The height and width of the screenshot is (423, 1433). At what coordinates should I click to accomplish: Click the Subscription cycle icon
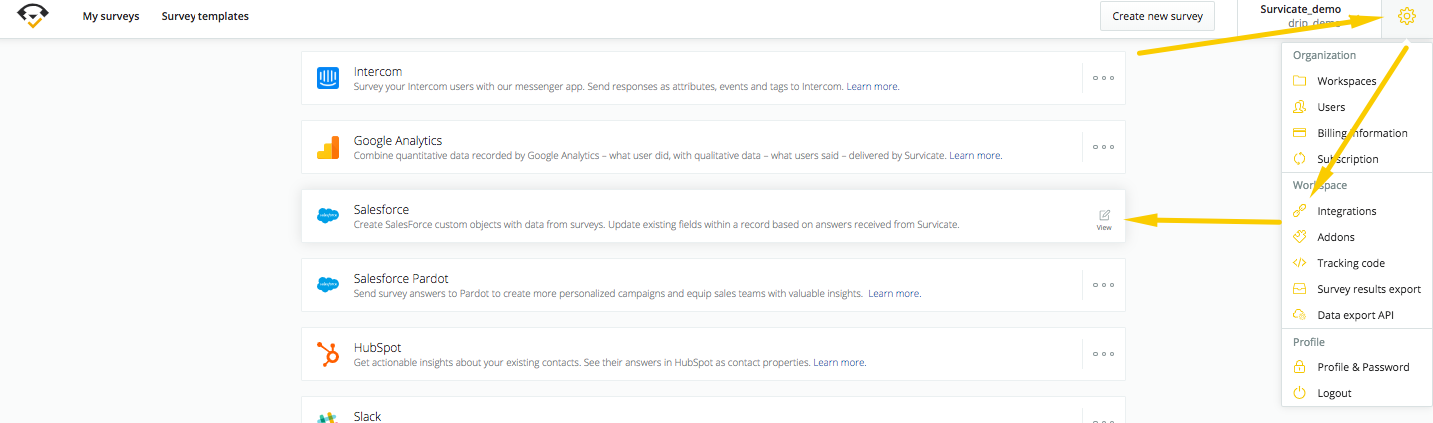[x=1300, y=159]
